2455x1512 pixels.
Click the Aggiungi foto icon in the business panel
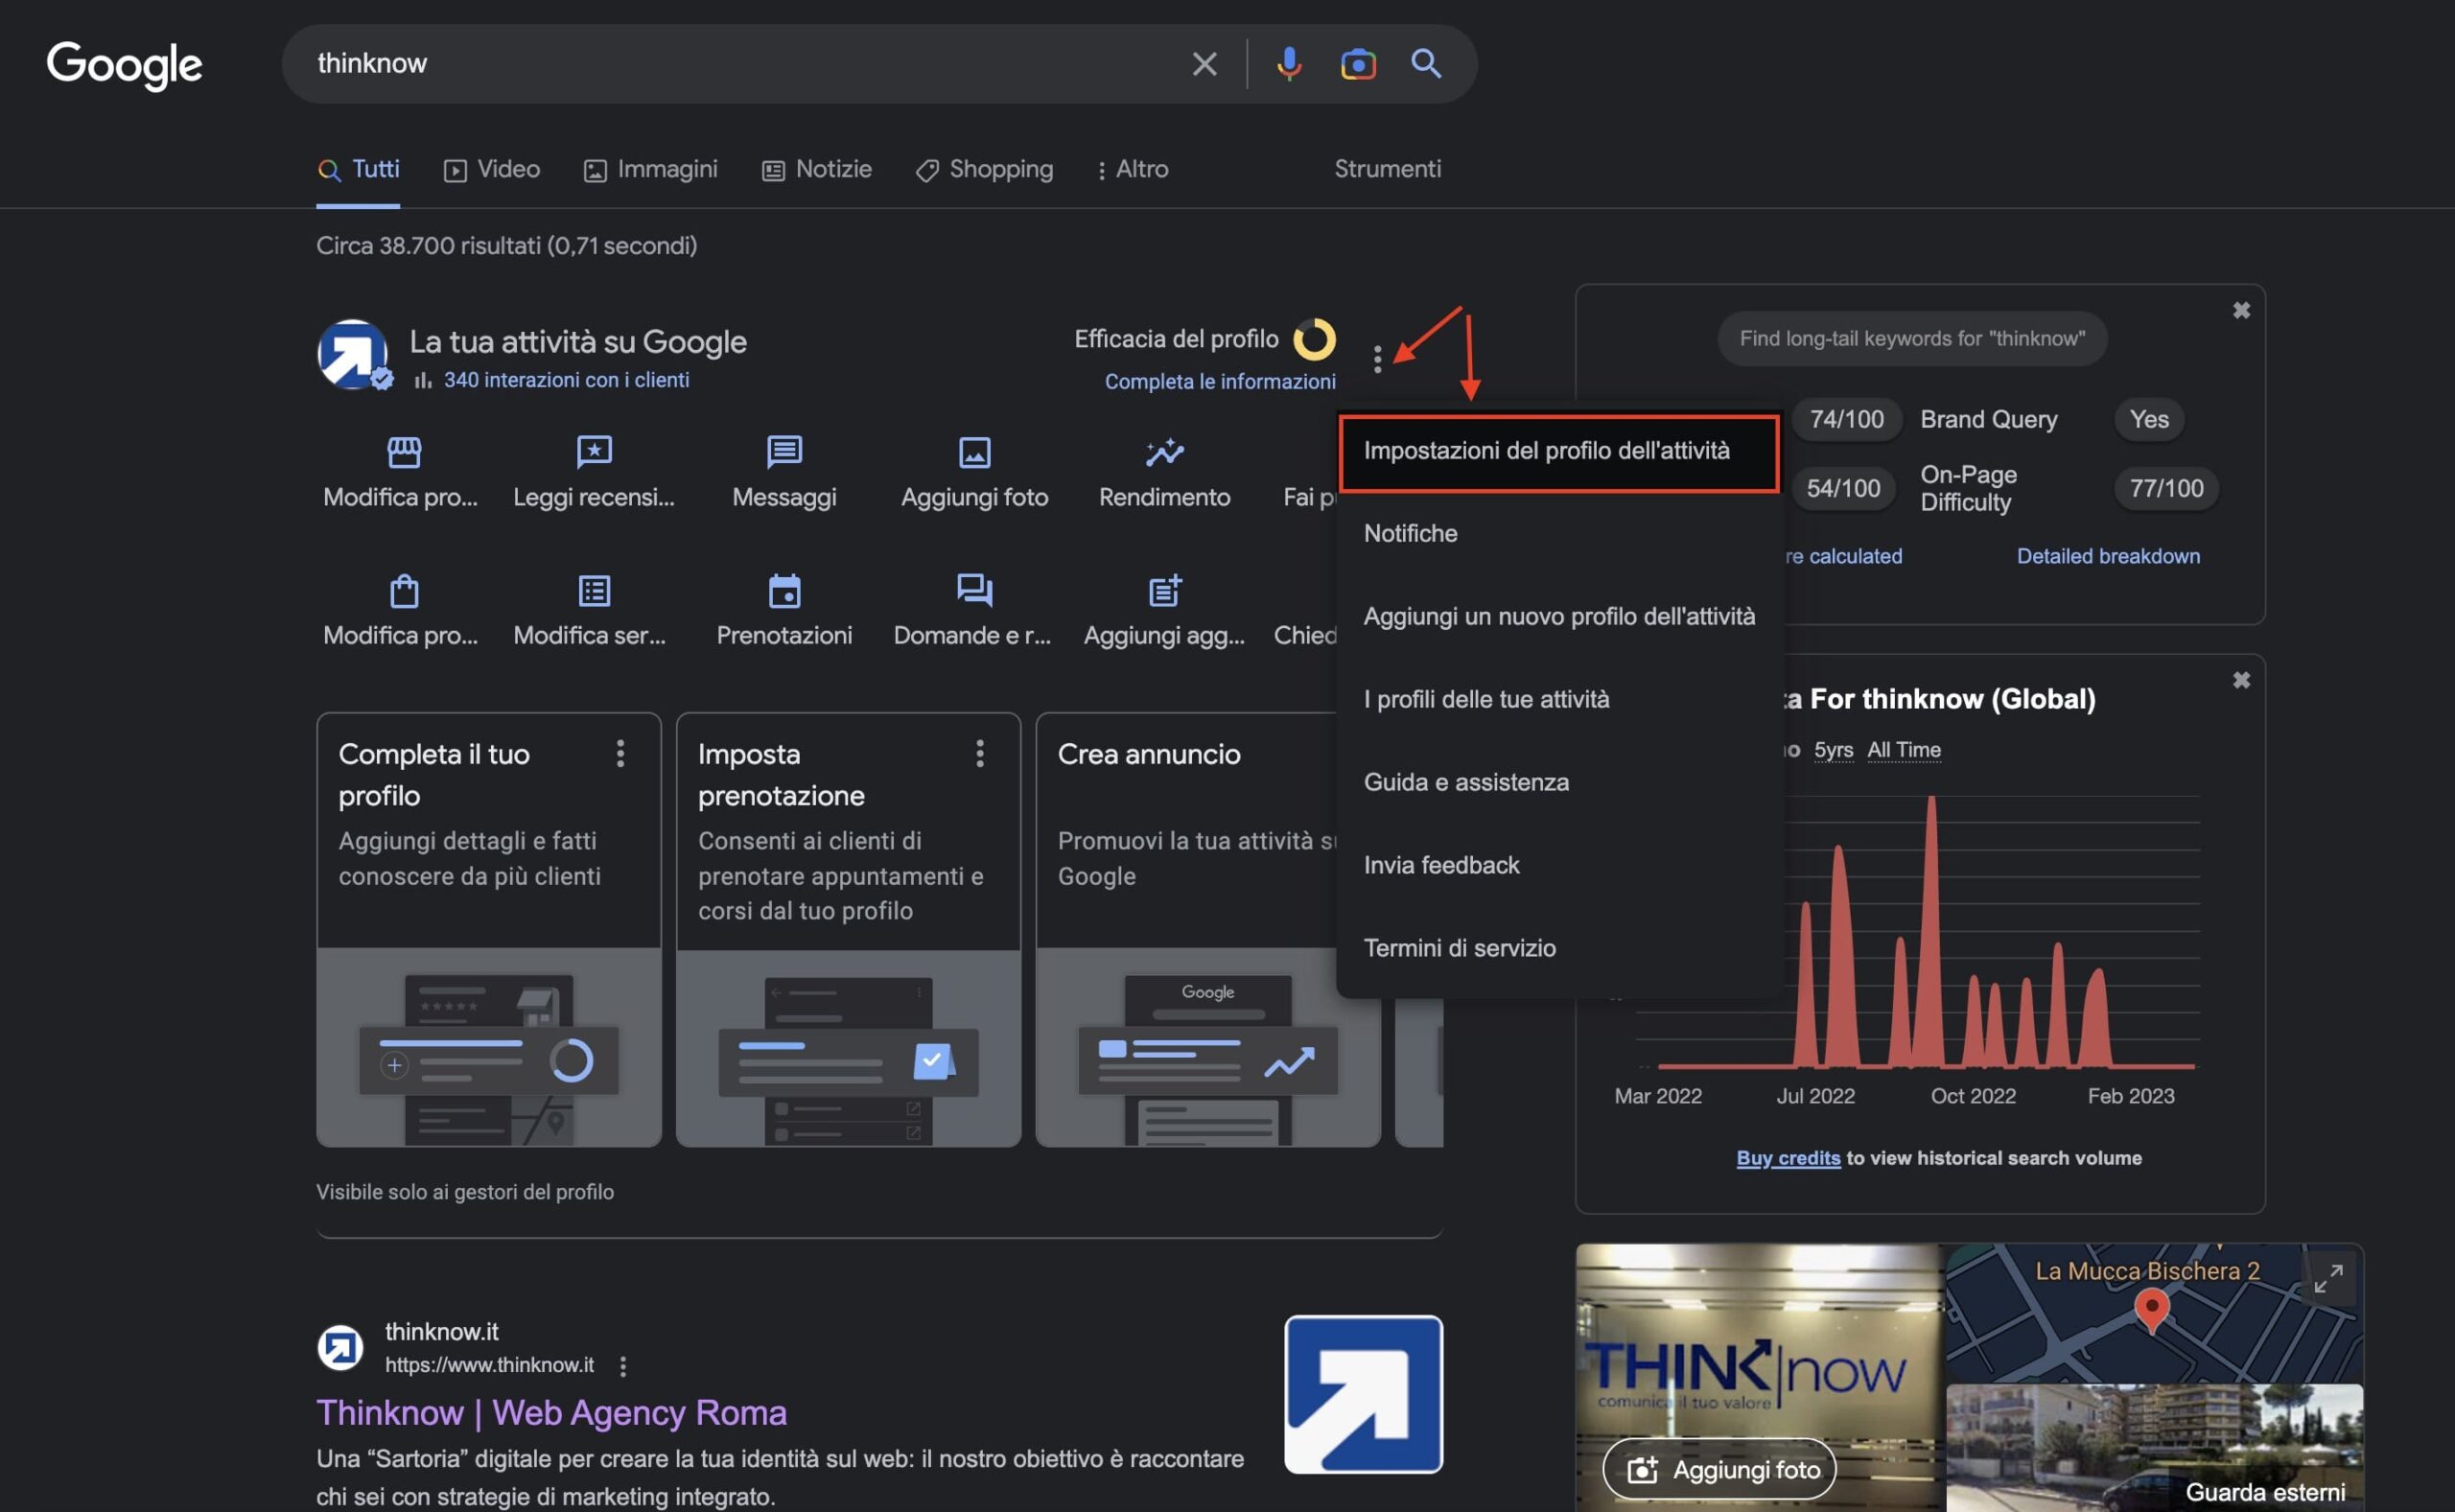[974, 453]
